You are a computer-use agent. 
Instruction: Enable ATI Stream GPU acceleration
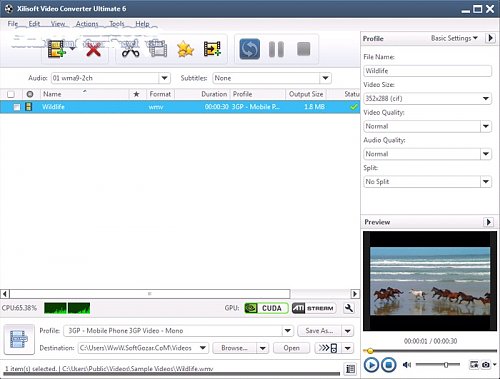pyautogui.click(x=313, y=308)
